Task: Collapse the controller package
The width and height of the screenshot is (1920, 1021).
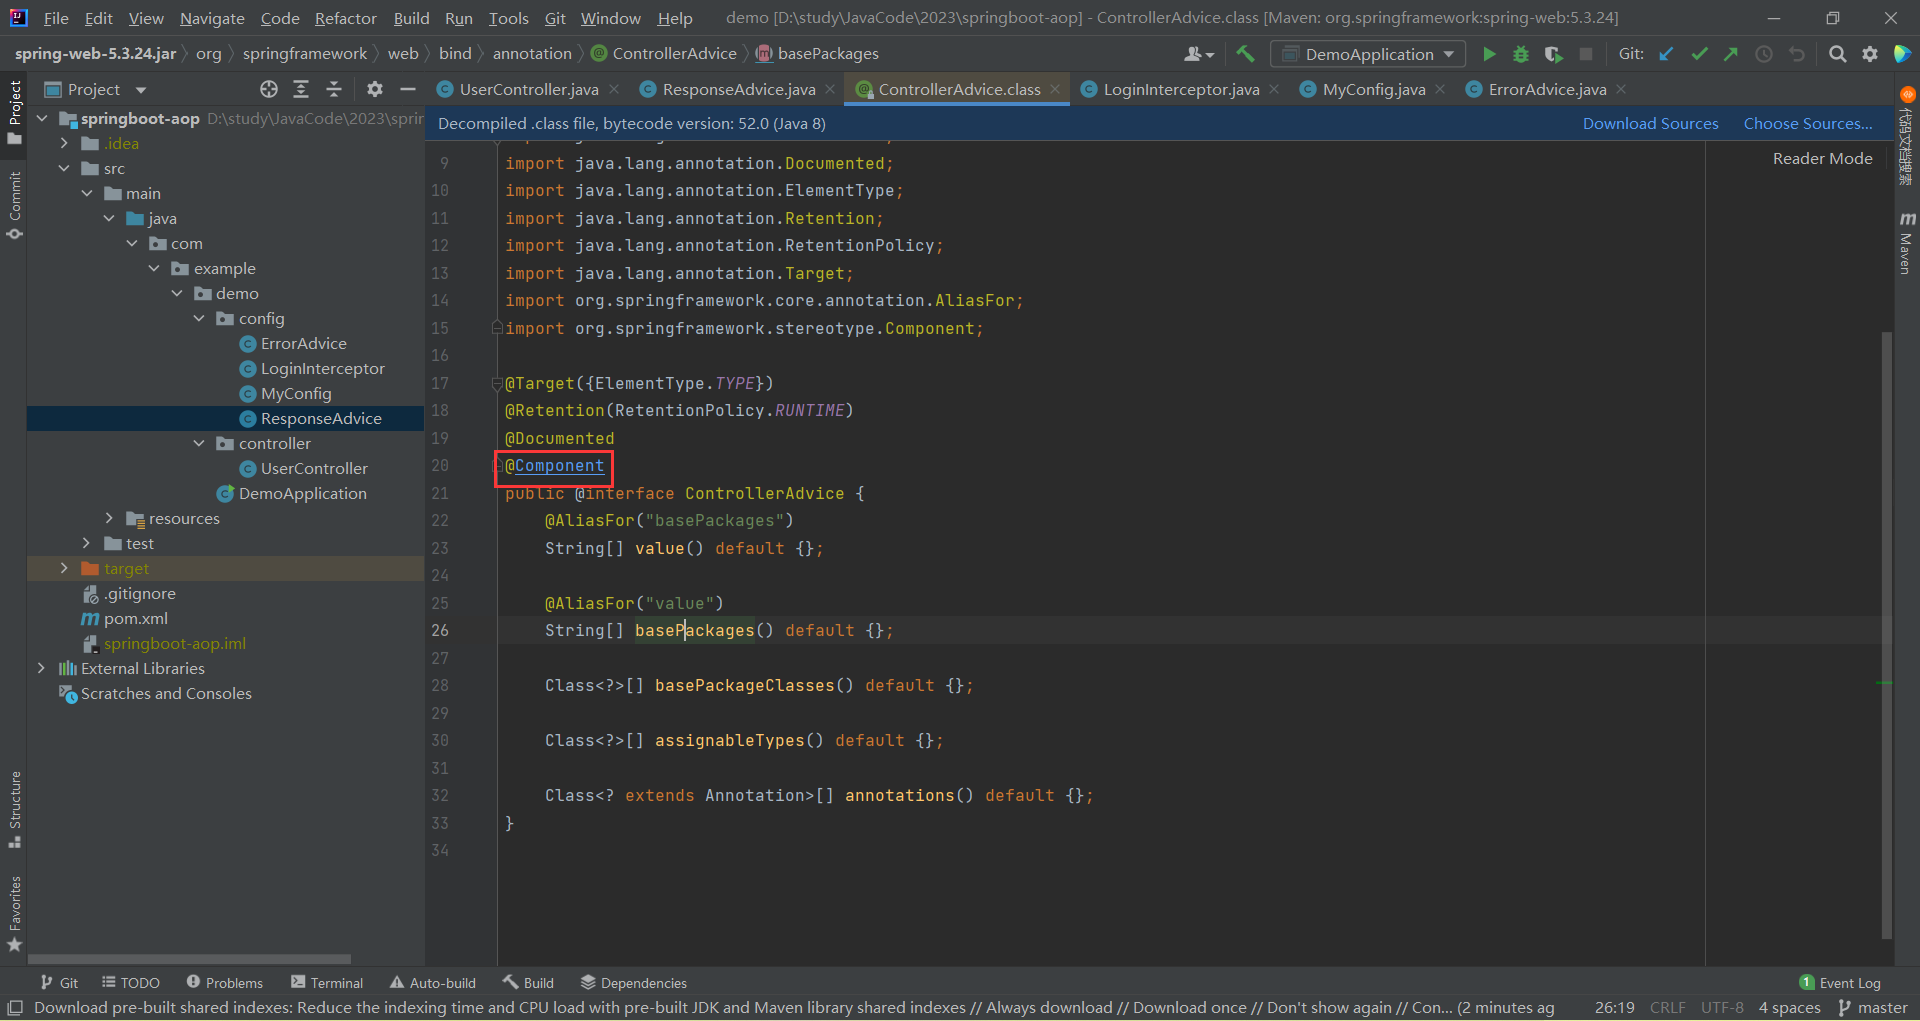Action: click(199, 443)
